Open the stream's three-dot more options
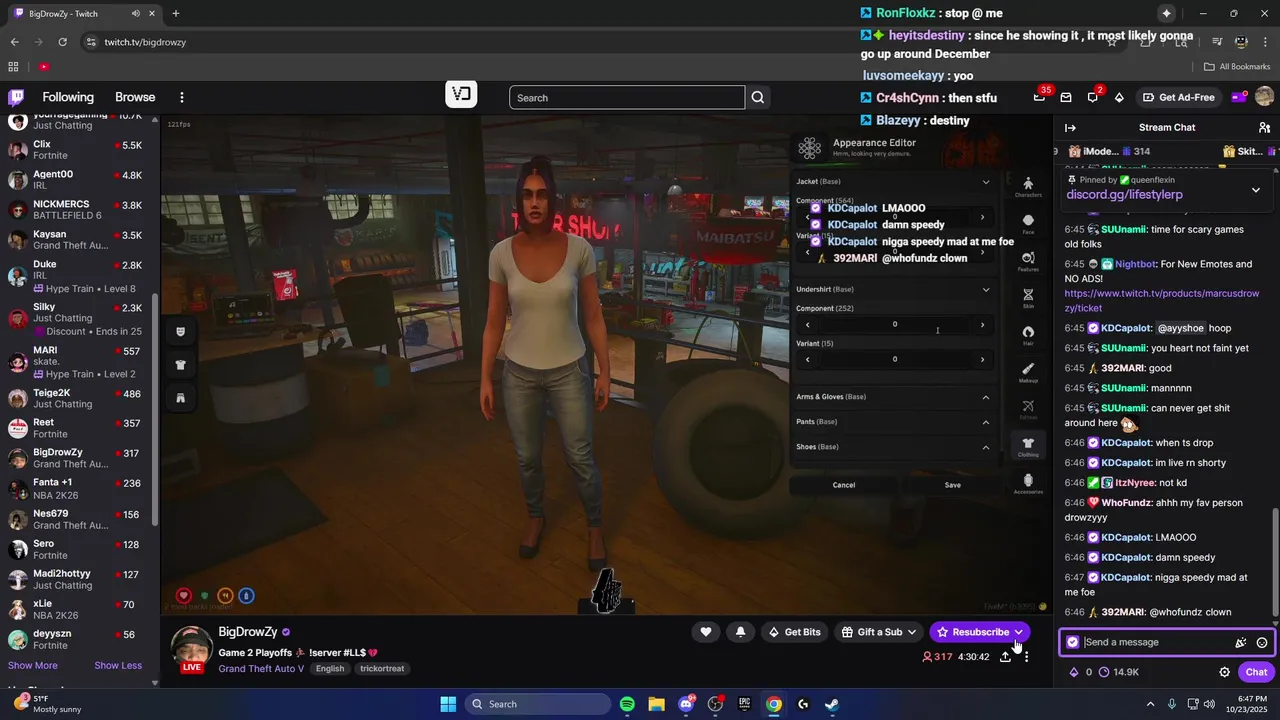The height and width of the screenshot is (720, 1280). pos(1026,657)
